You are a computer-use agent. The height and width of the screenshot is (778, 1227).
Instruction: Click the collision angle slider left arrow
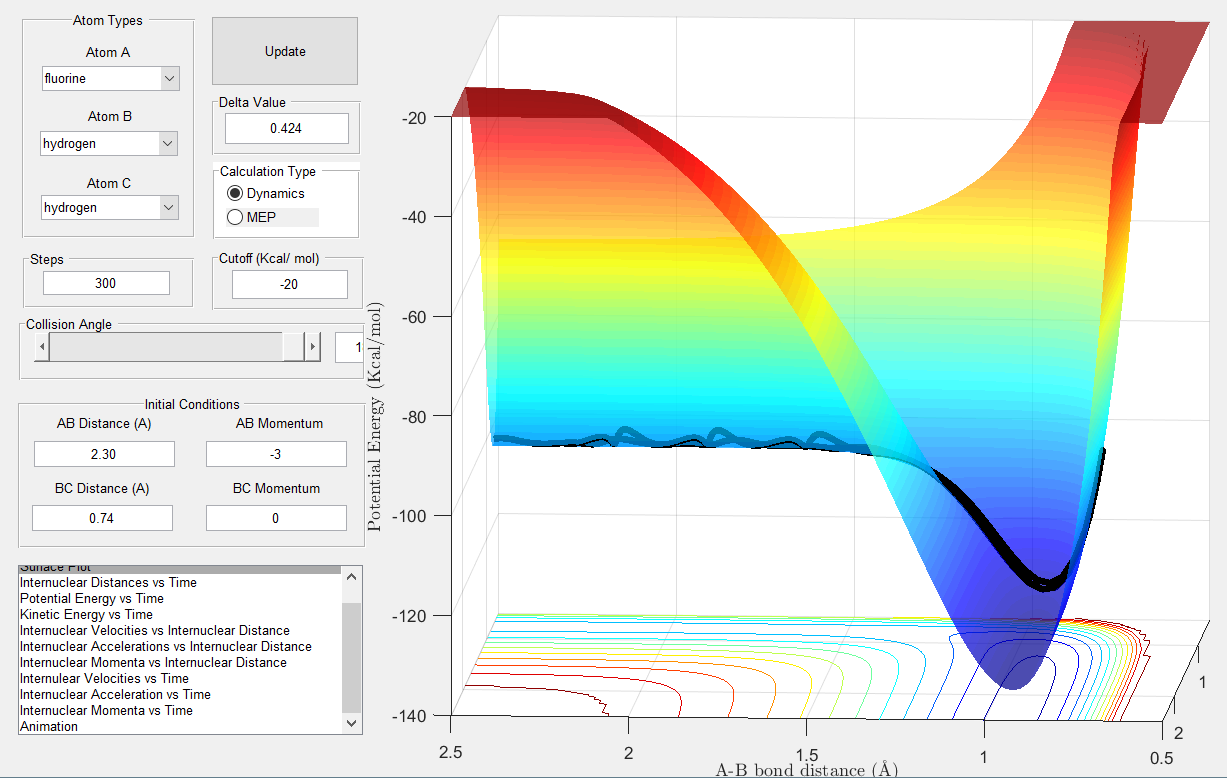pos(41,347)
